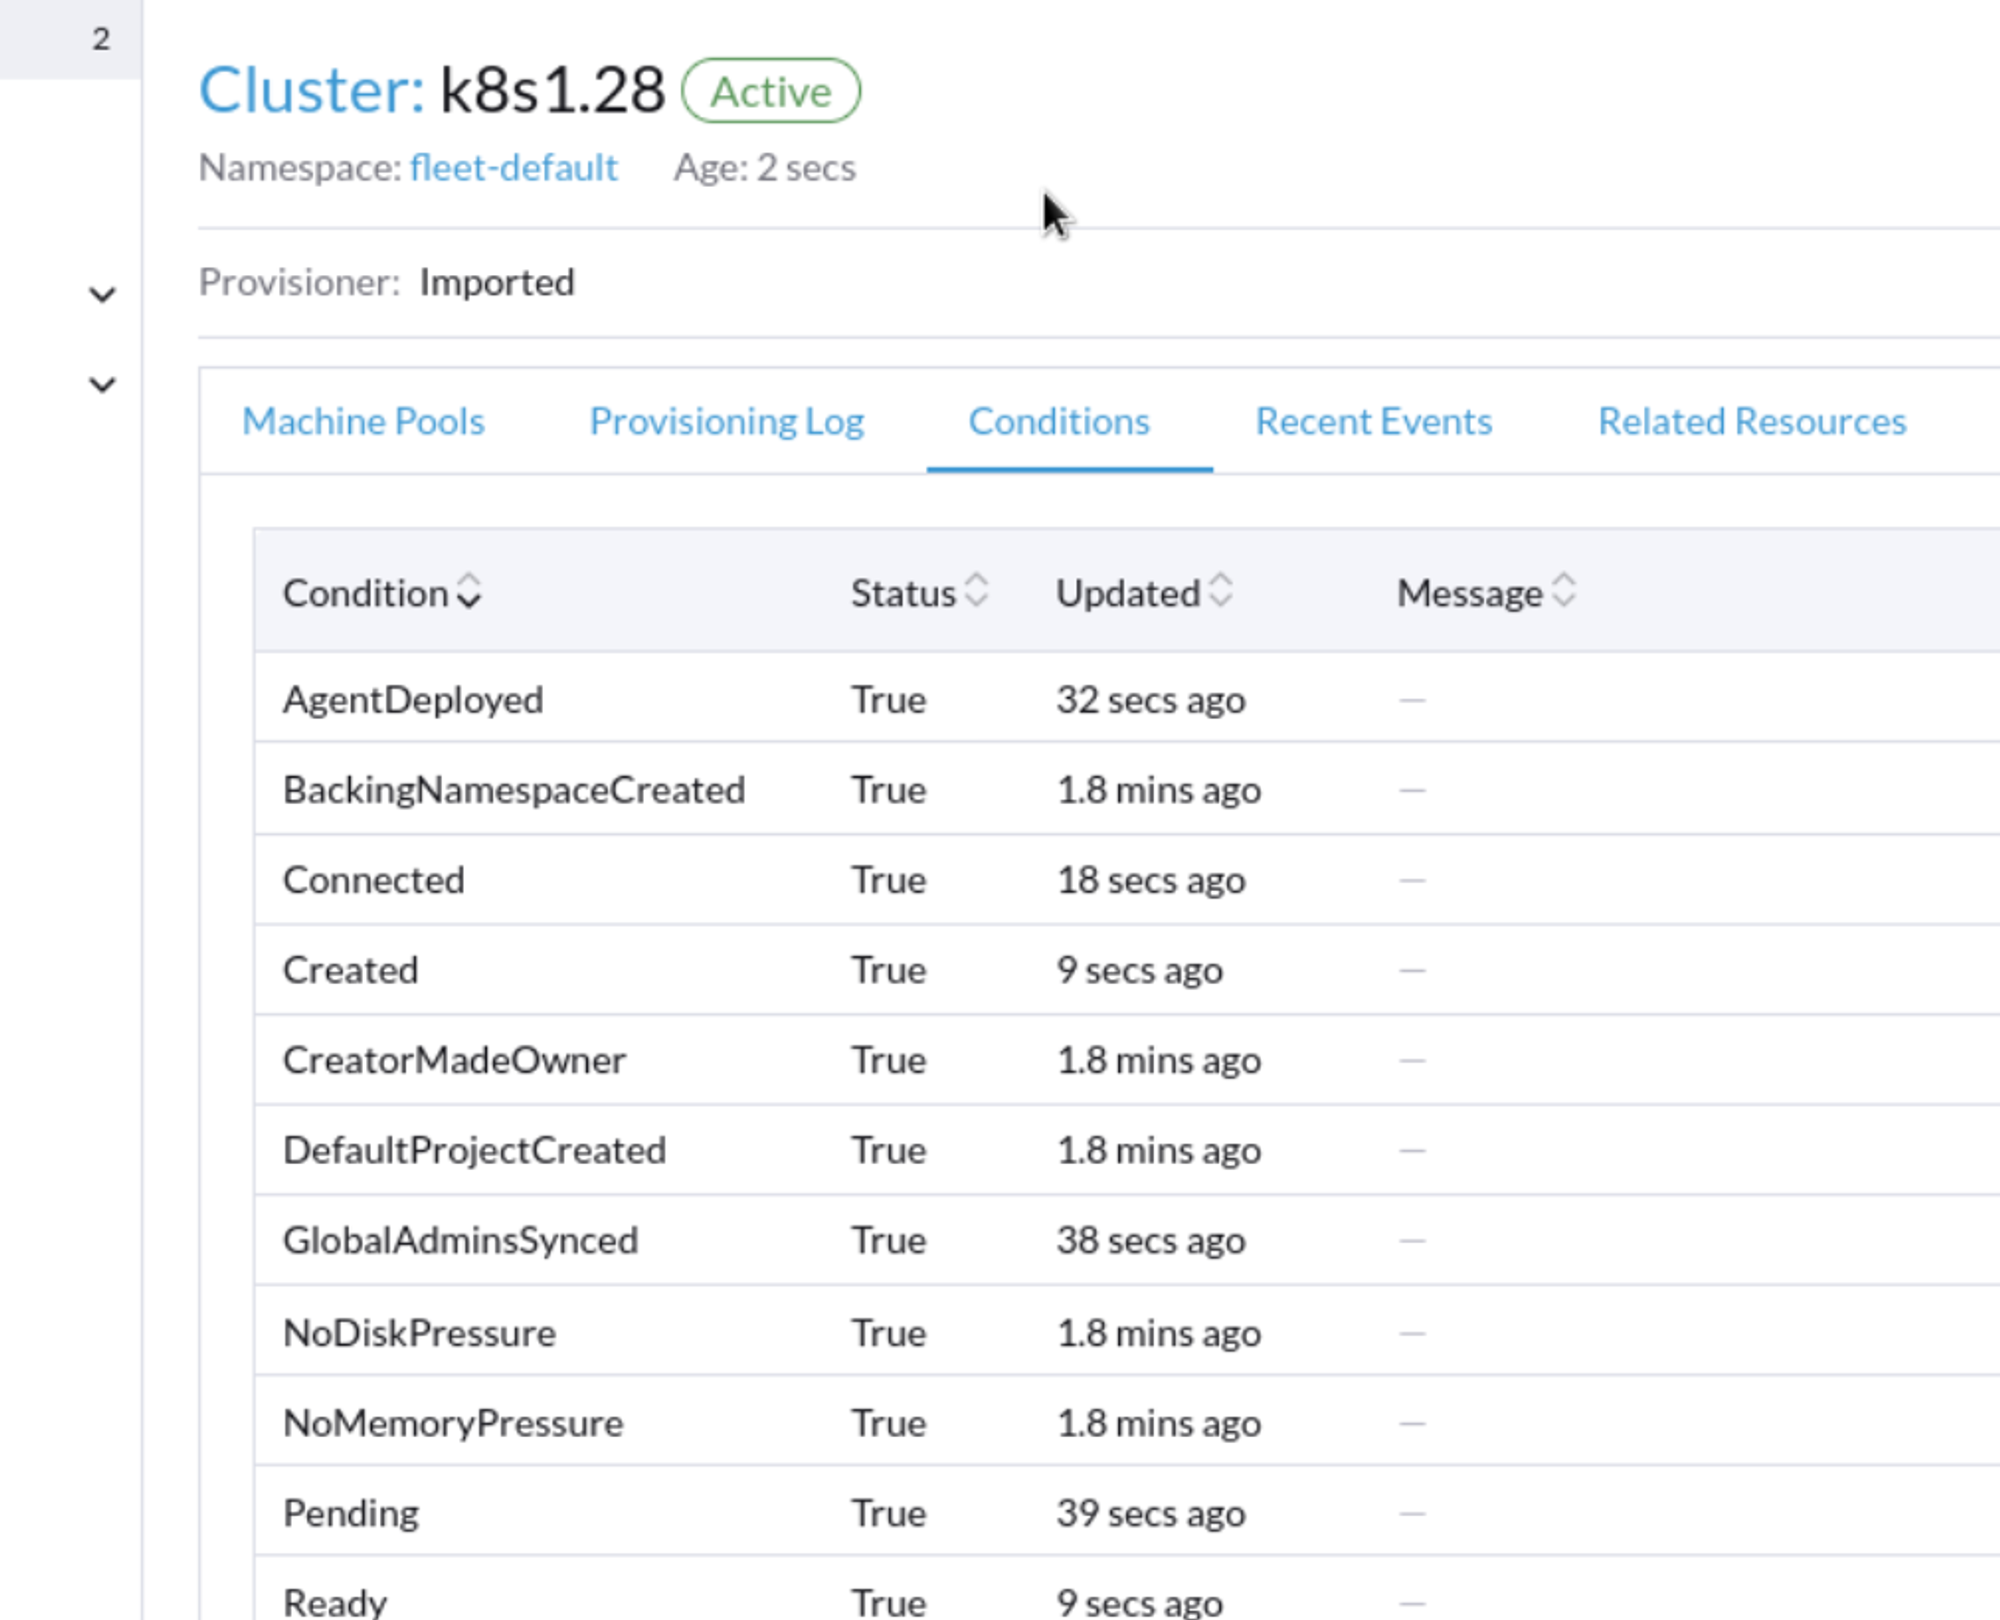Select the AgentDeployed condition row
Viewport: 2000px width, 1620px height.
point(413,699)
